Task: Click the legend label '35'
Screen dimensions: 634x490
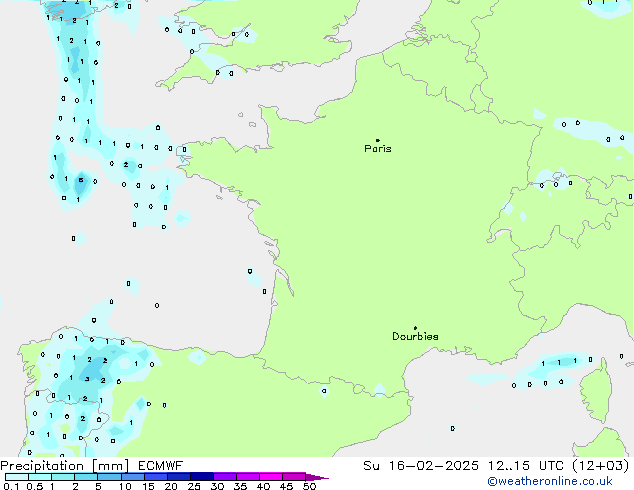Action: coord(240,486)
